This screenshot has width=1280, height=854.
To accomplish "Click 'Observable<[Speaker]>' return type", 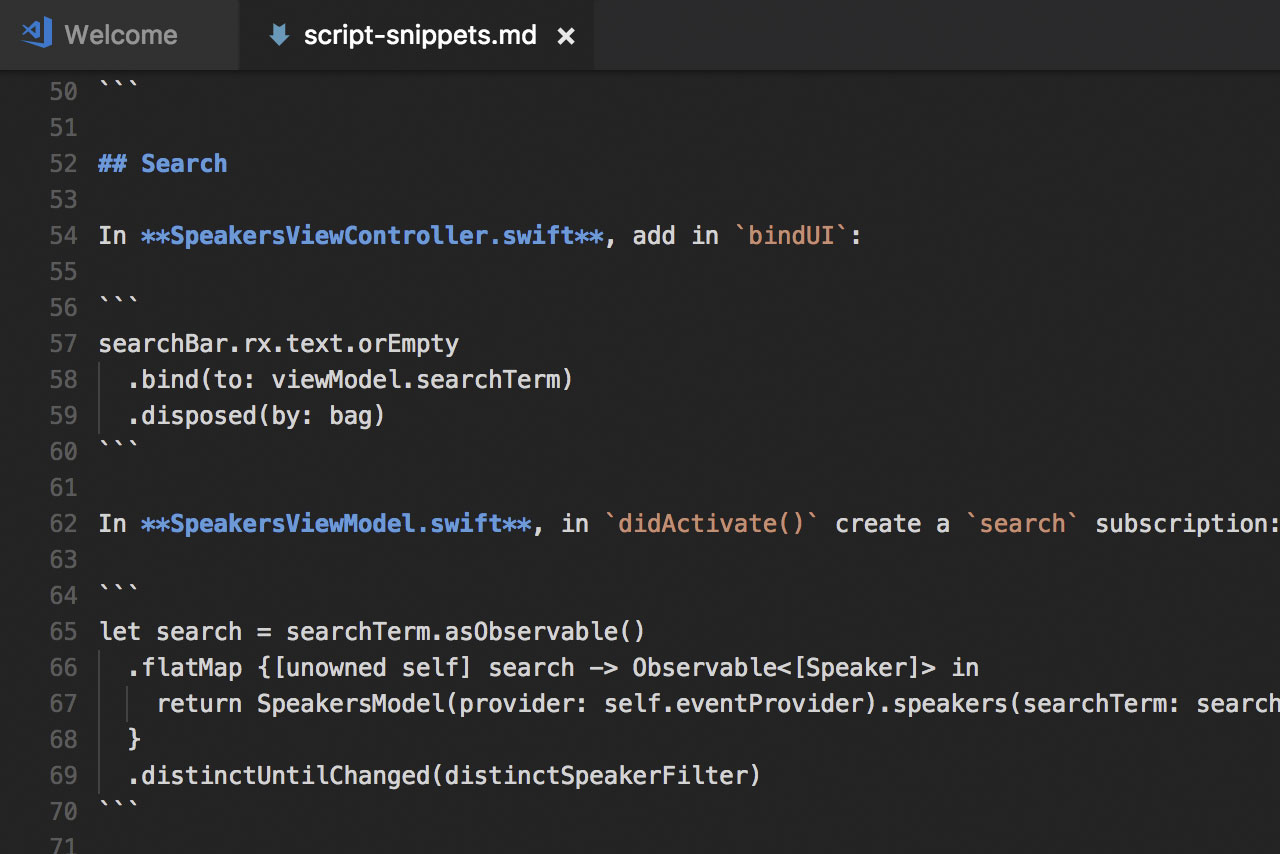I will point(784,667).
